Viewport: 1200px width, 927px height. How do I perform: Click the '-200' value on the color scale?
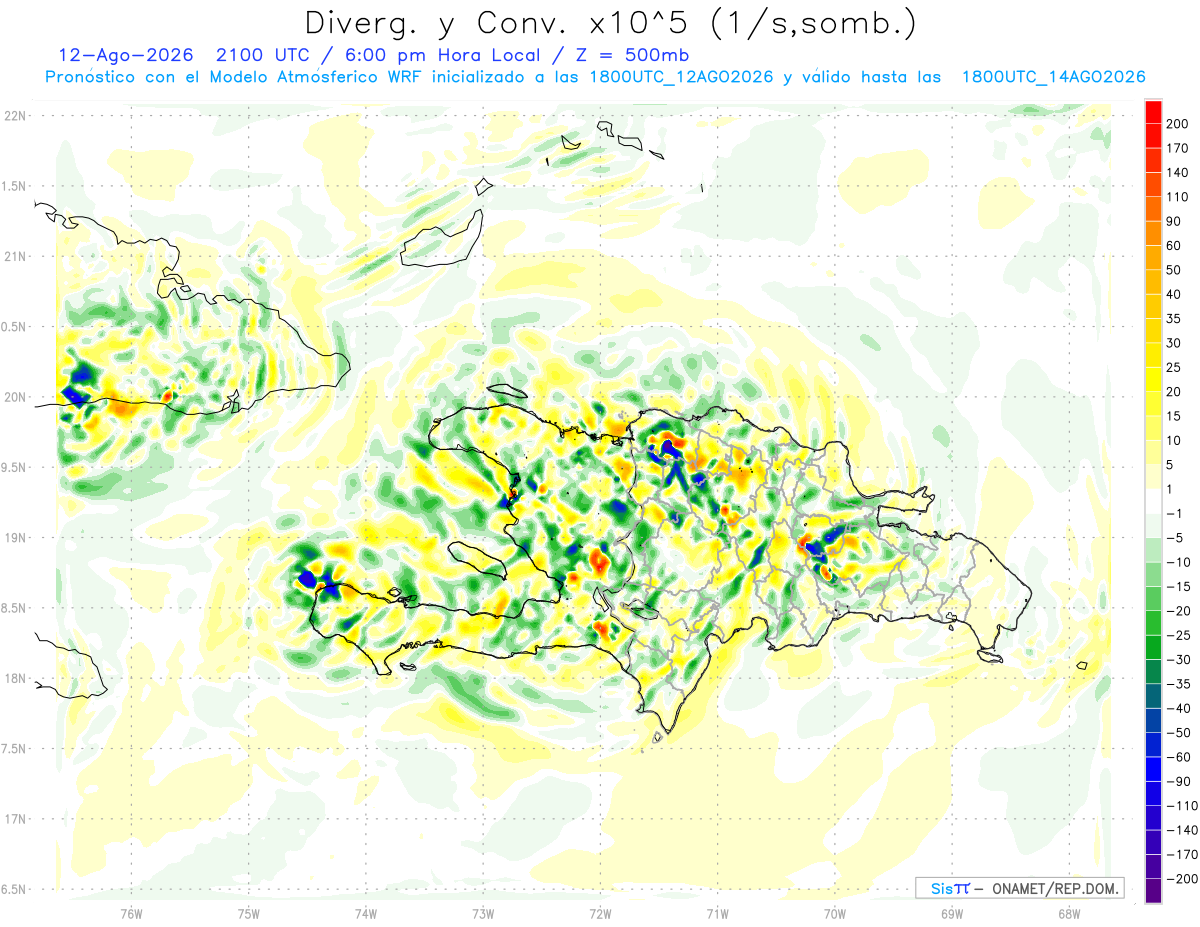1182,878
